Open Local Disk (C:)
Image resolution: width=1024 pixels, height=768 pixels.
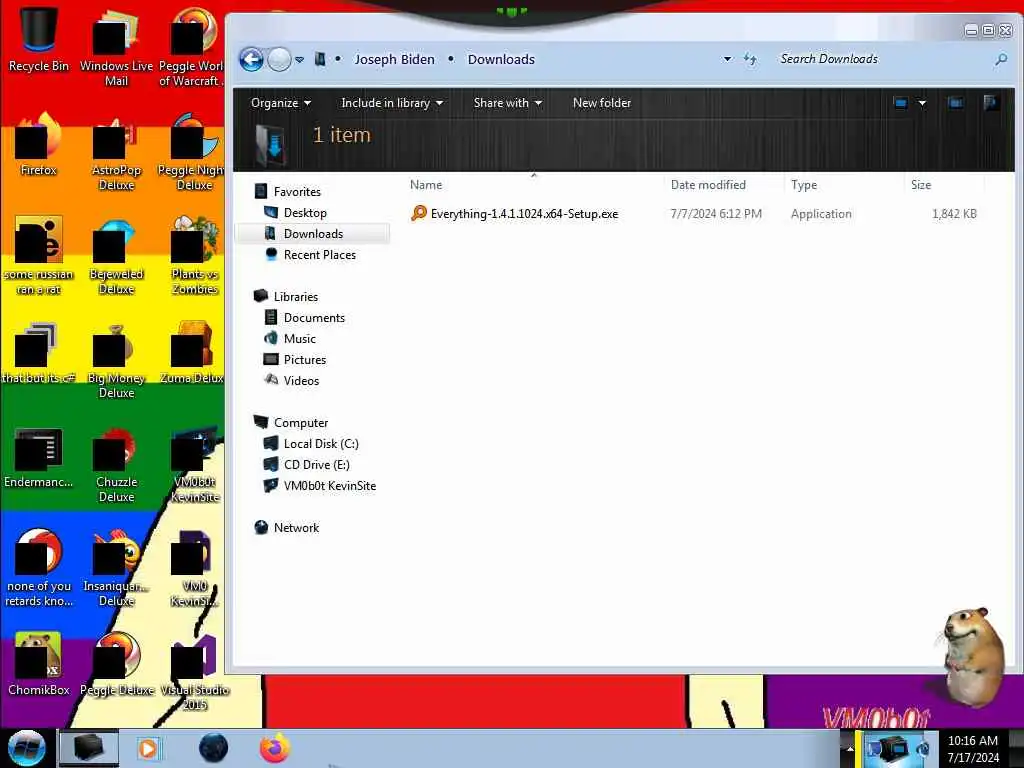(321, 444)
